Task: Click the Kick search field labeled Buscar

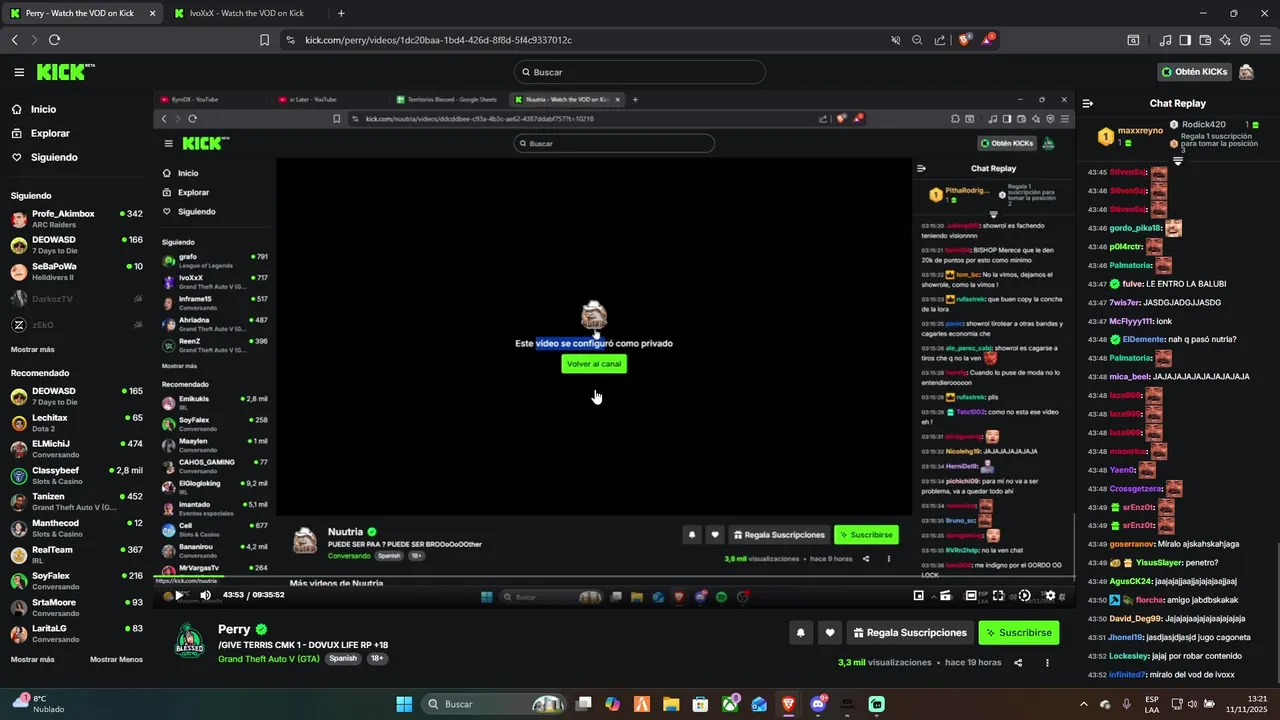Action: click(640, 72)
